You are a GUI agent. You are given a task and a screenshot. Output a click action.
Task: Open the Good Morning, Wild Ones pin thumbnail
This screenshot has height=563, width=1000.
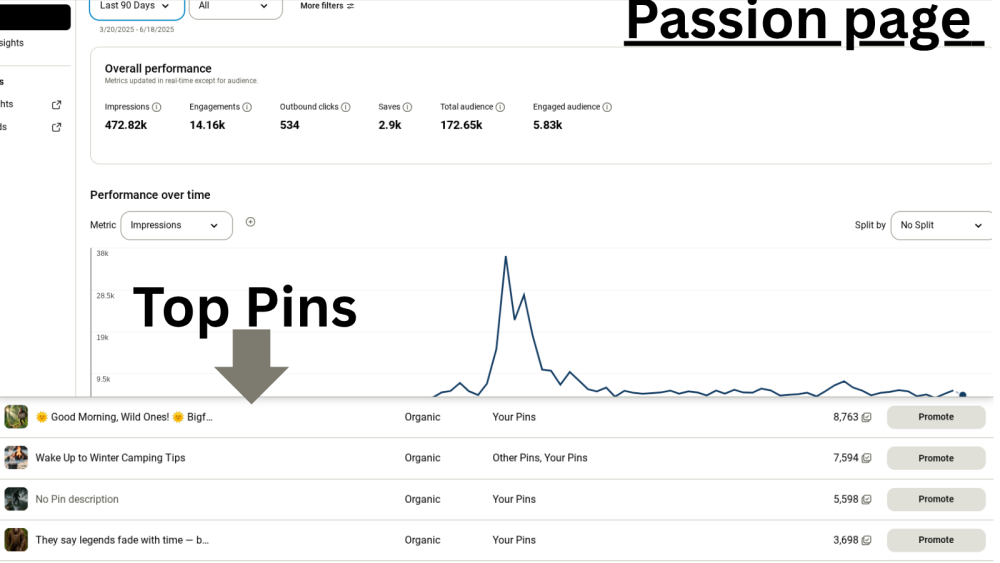pyautogui.click(x=16, y=417)
